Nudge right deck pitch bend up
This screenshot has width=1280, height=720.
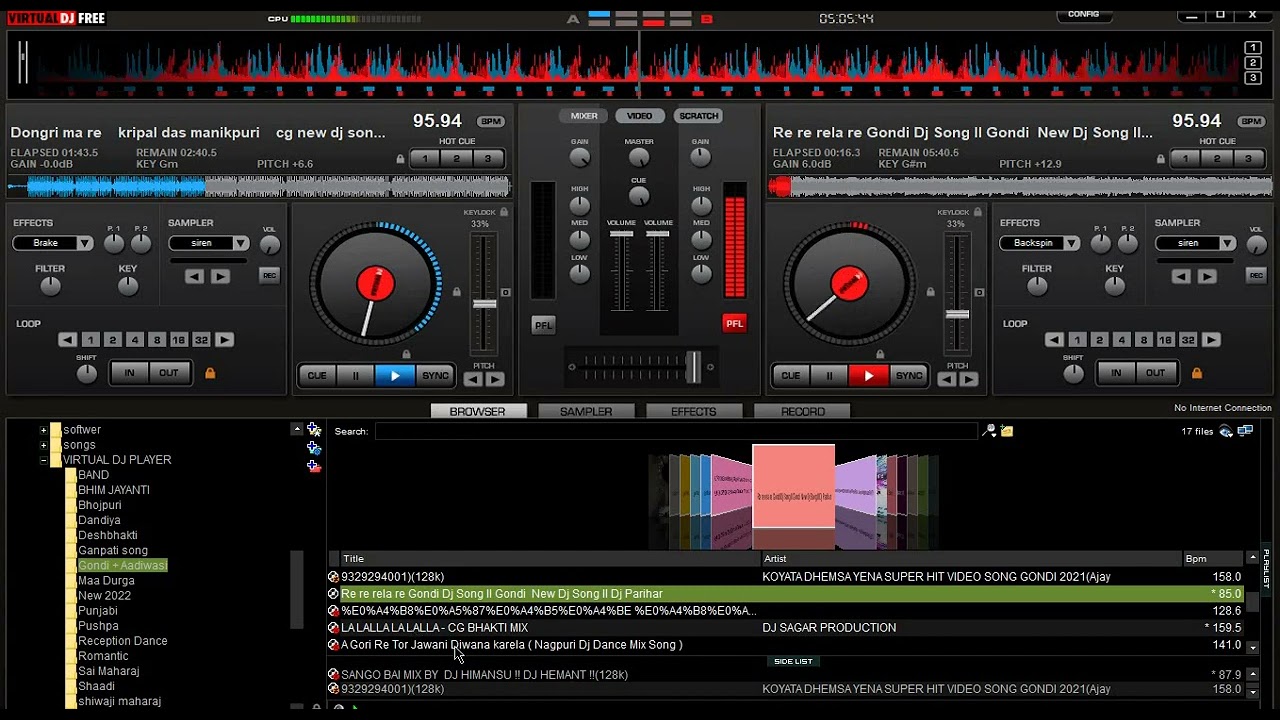(x=968, y=379)
